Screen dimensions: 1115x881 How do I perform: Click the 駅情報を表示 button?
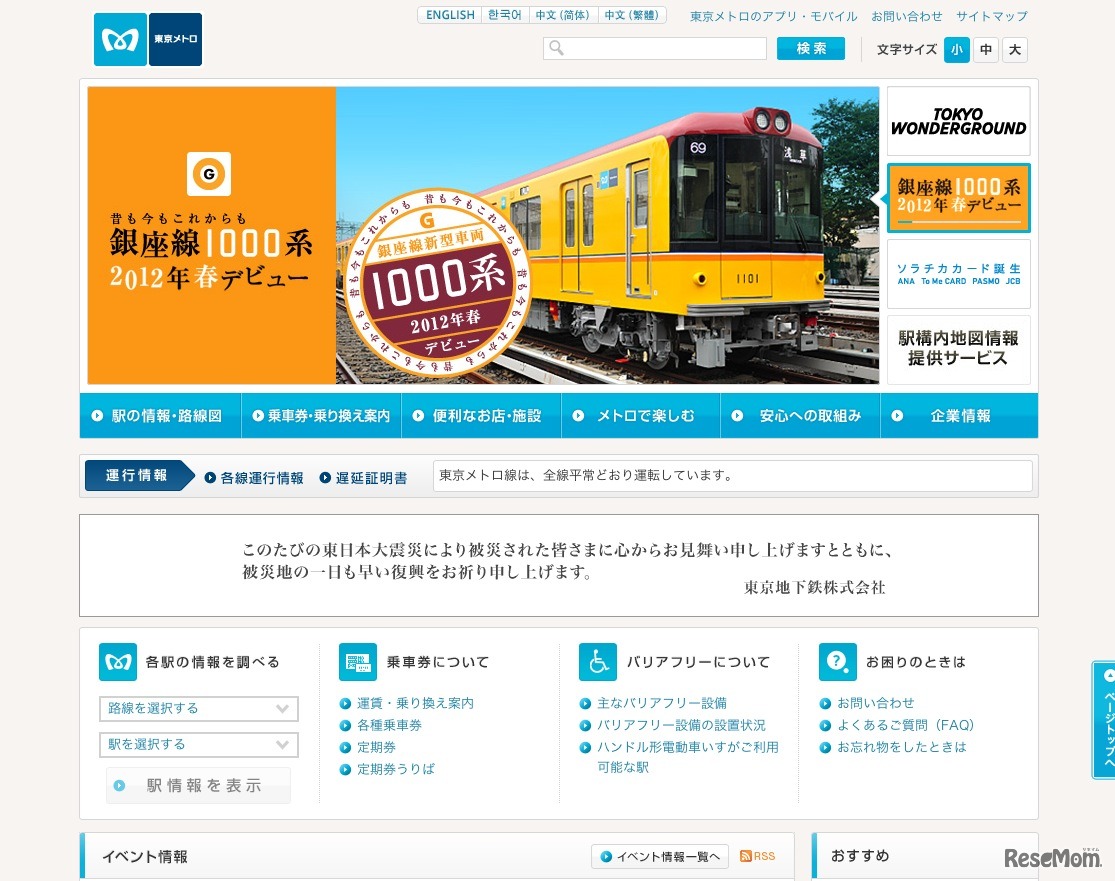tap(198, 786)
